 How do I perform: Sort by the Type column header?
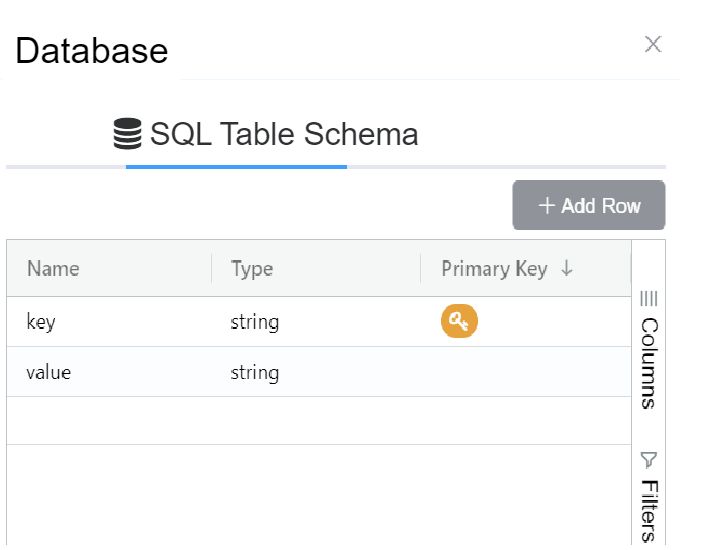click(x=252, y=269)
